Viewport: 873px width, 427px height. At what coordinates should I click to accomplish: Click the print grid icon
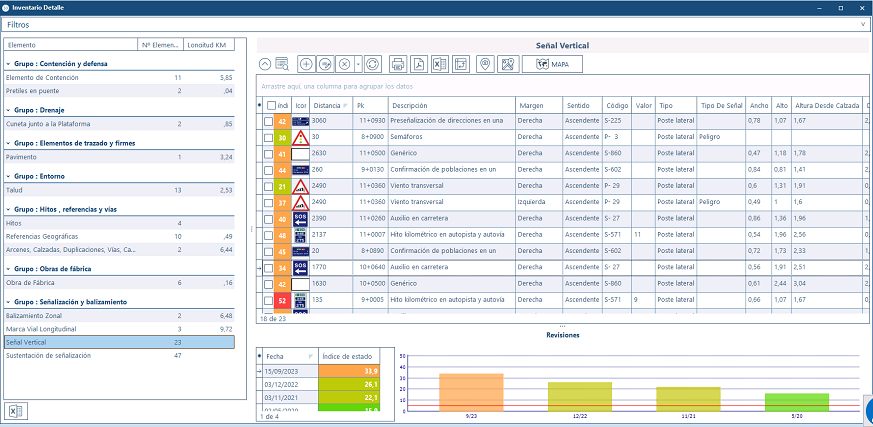(397, 64)
